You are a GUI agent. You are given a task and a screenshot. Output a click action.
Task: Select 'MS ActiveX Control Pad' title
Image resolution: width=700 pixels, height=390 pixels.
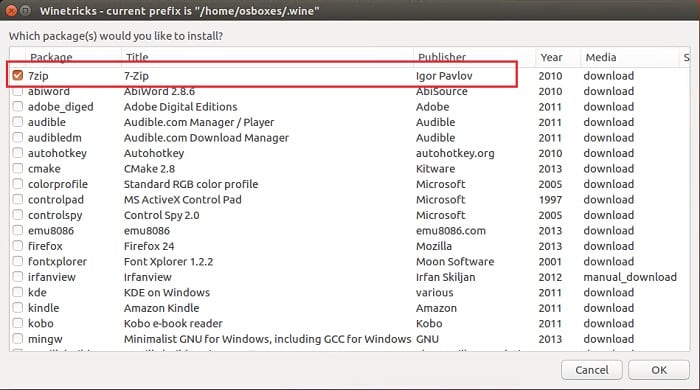(183, 199)
